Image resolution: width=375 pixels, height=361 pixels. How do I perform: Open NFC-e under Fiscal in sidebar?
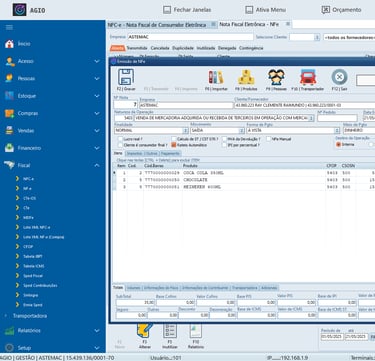click(x=28, y=179)
